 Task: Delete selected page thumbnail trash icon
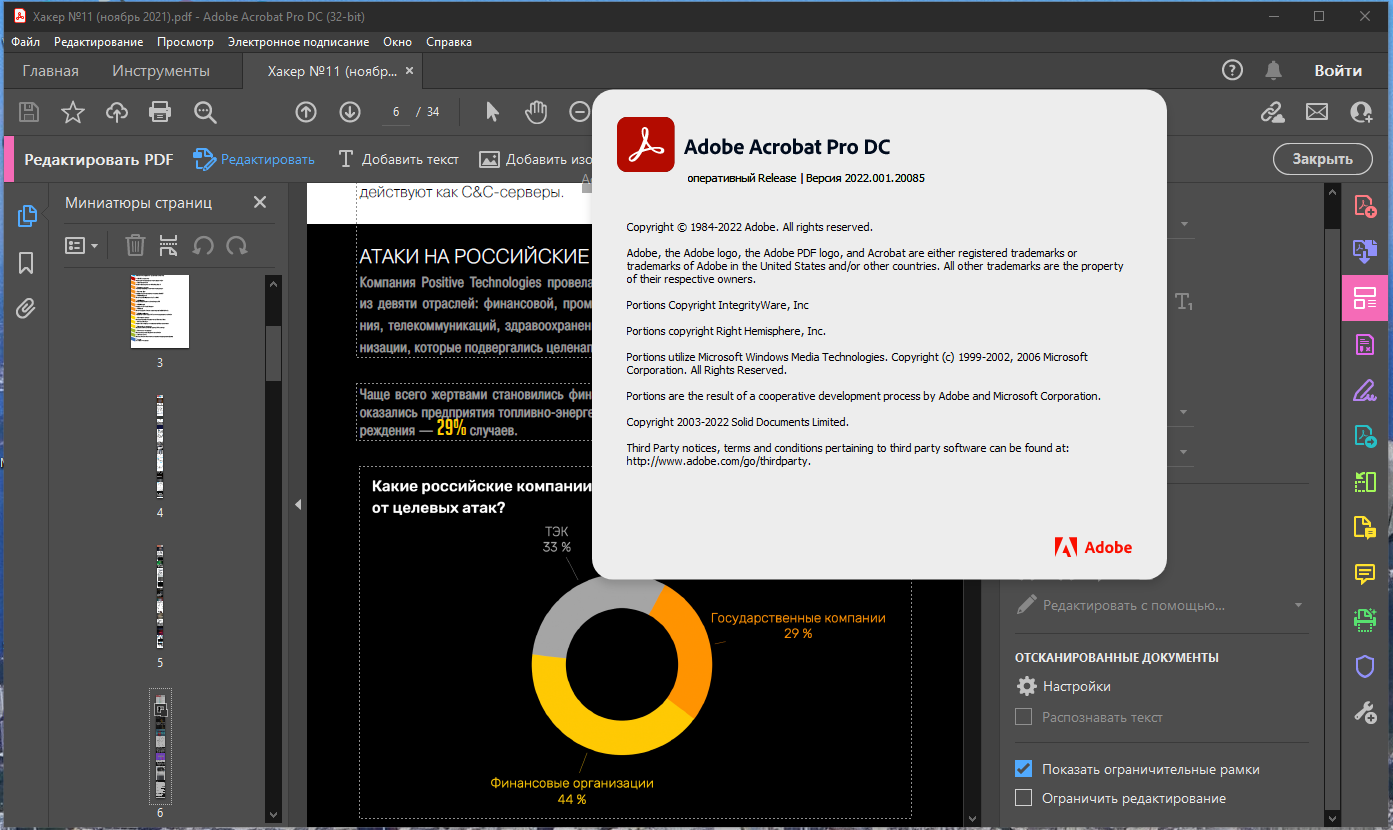coord(135,245)
